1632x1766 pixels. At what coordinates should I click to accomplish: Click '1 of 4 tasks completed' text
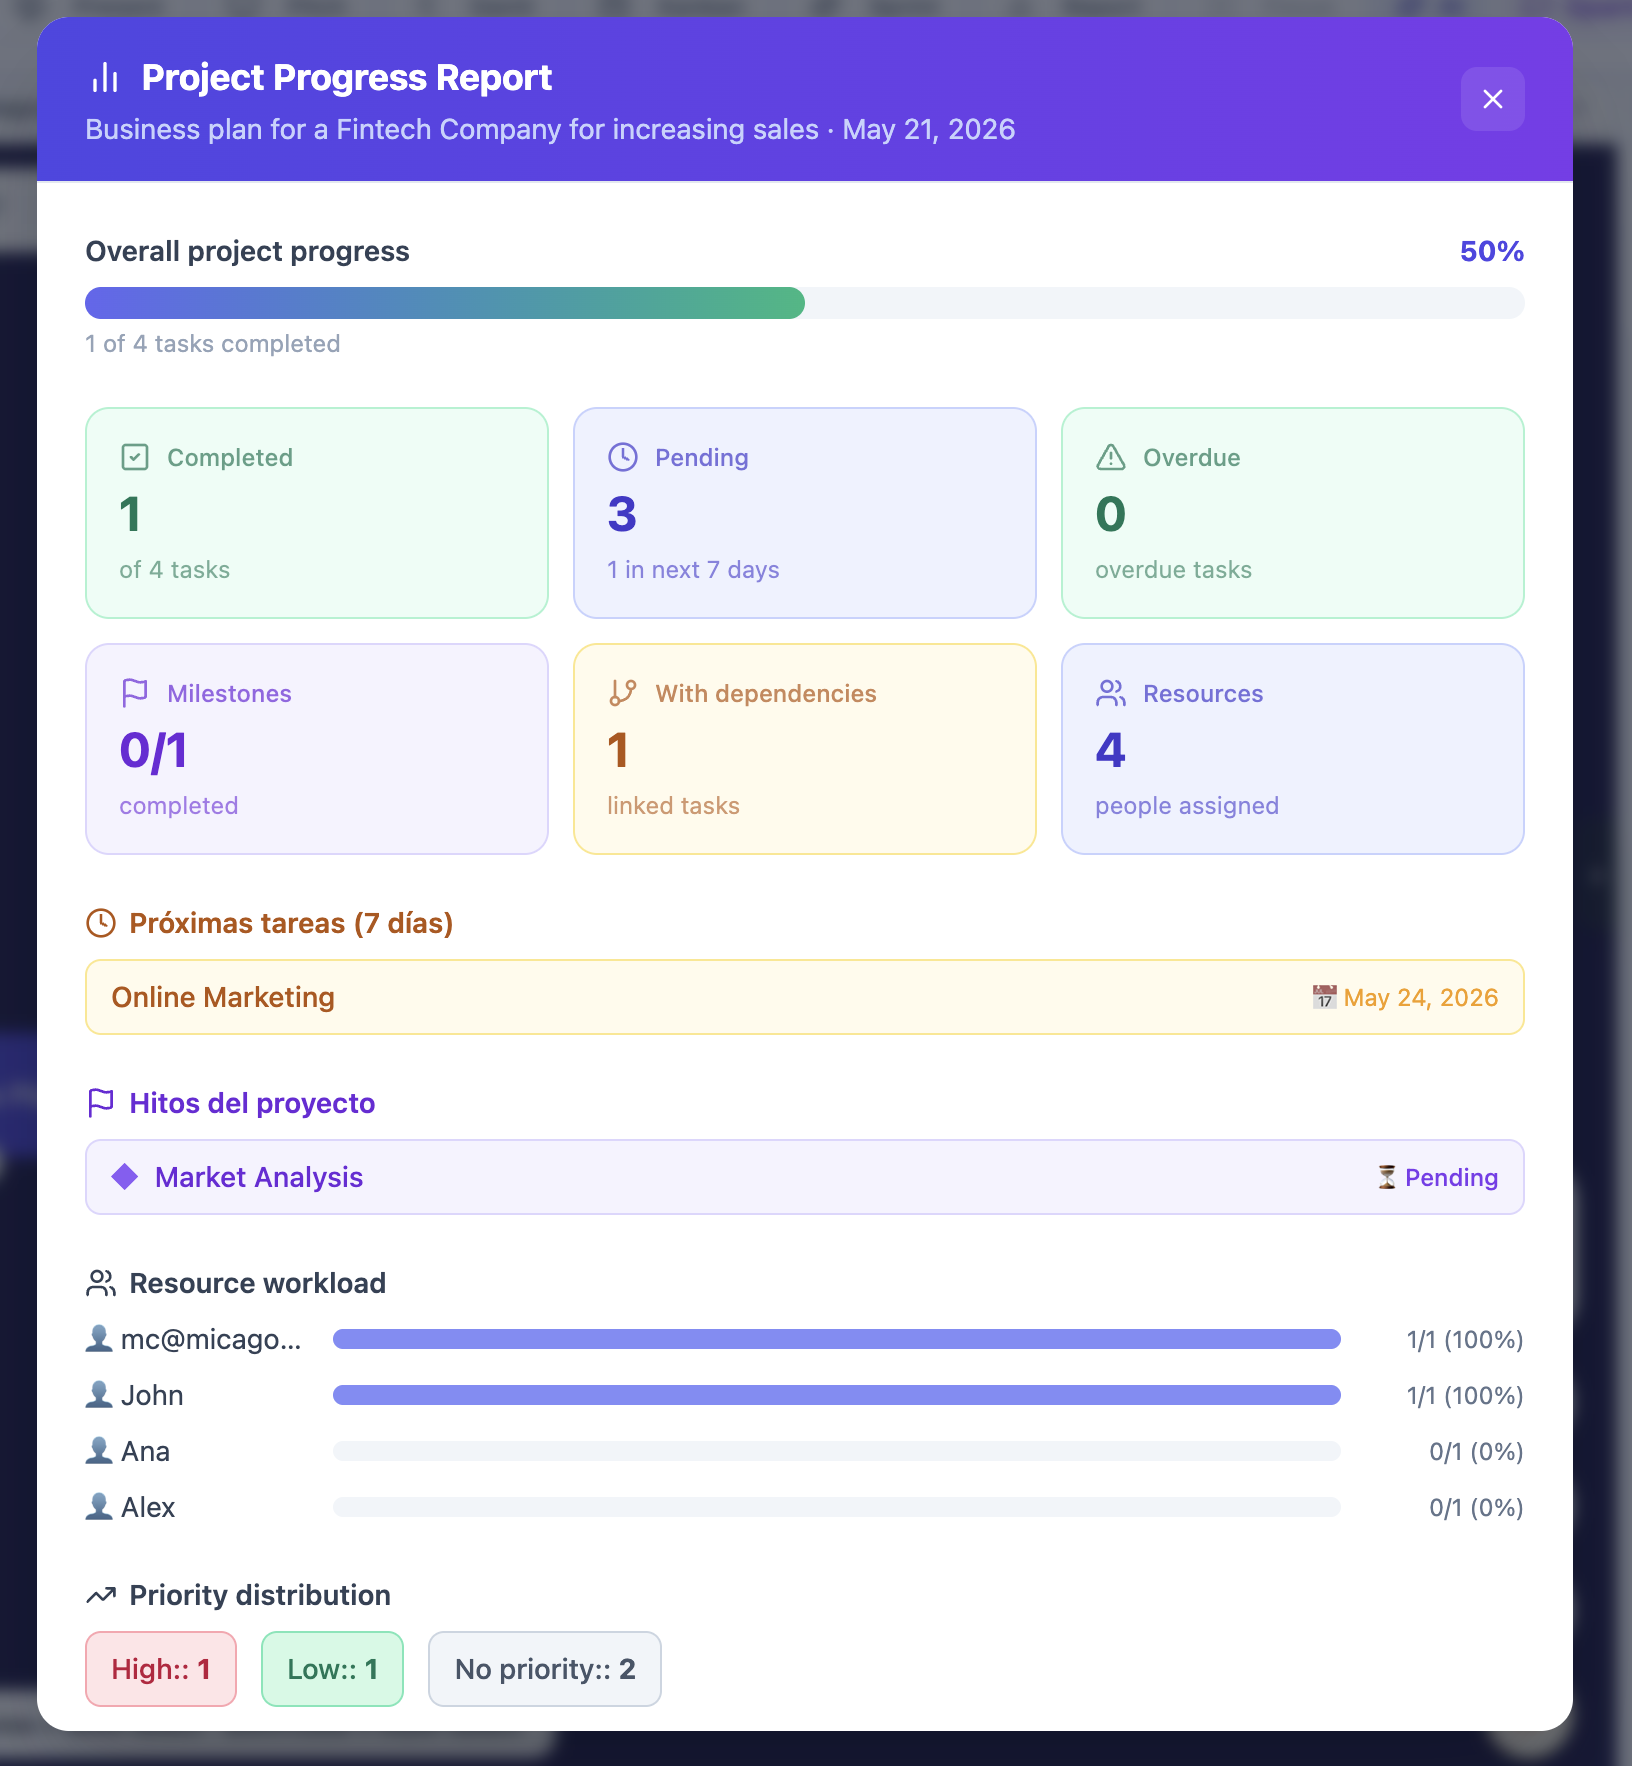click(x=213, y=343)
